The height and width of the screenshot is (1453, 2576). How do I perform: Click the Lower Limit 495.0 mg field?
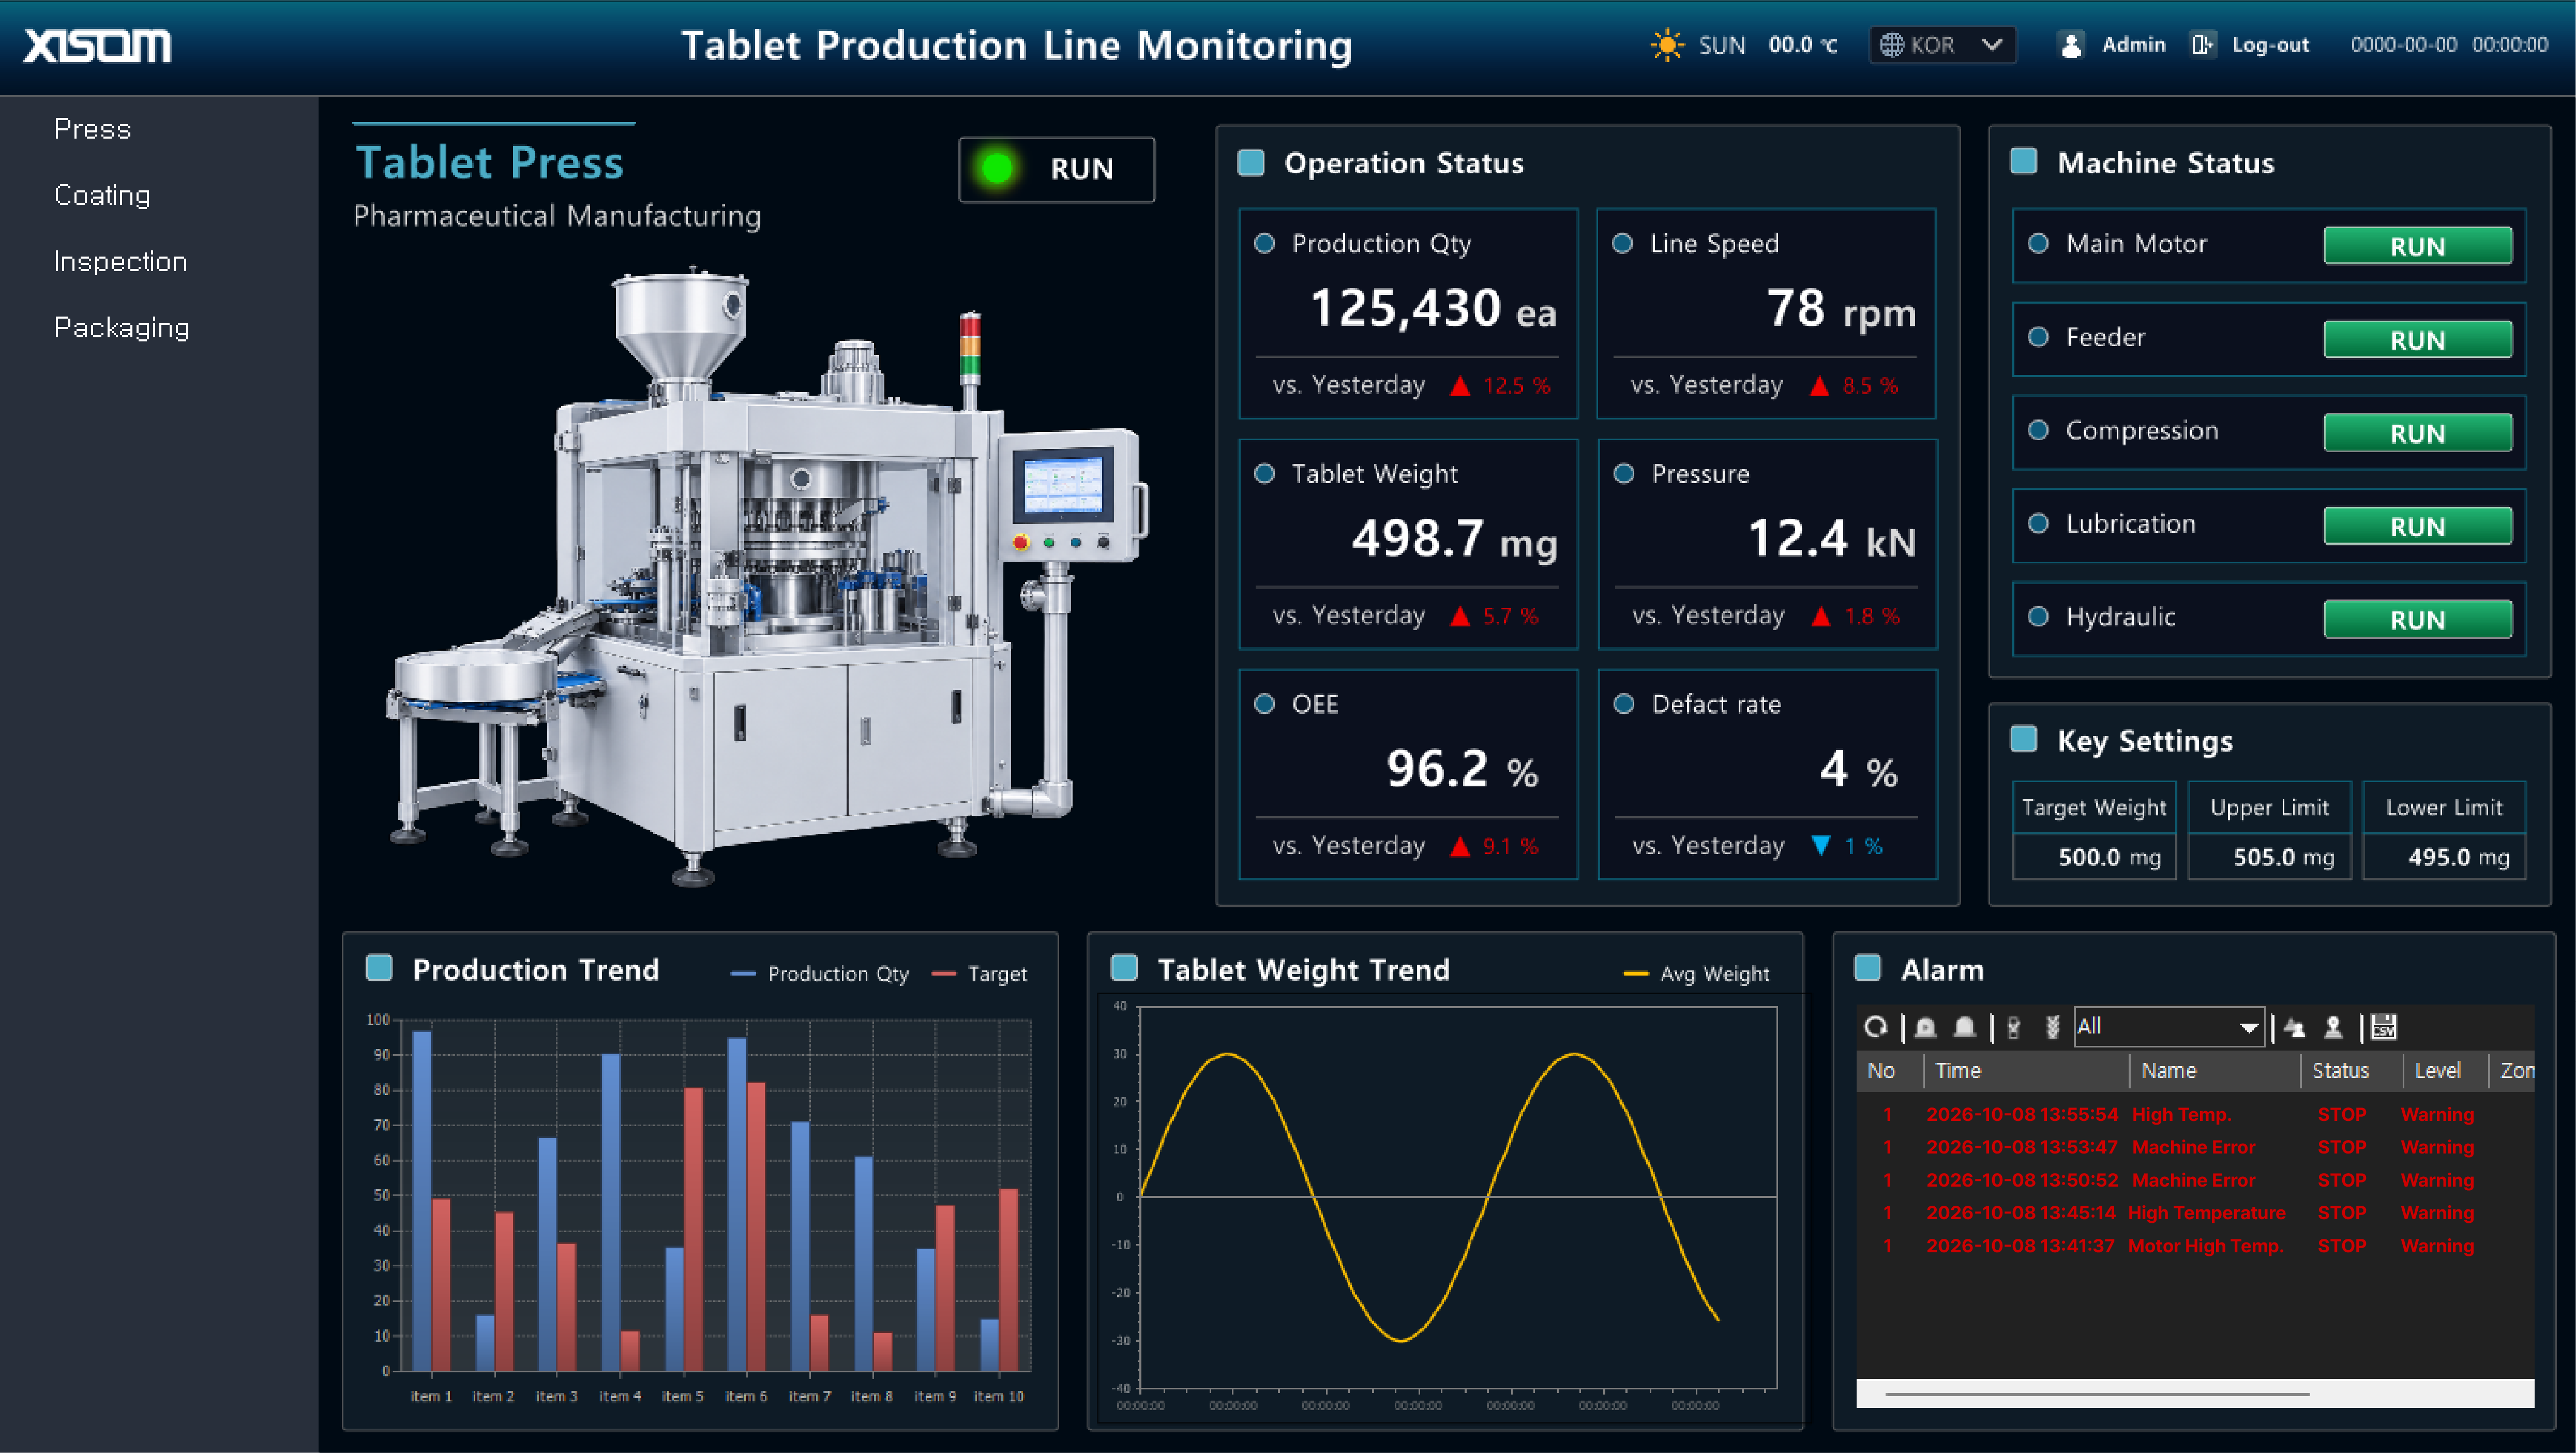point(2444,857)
